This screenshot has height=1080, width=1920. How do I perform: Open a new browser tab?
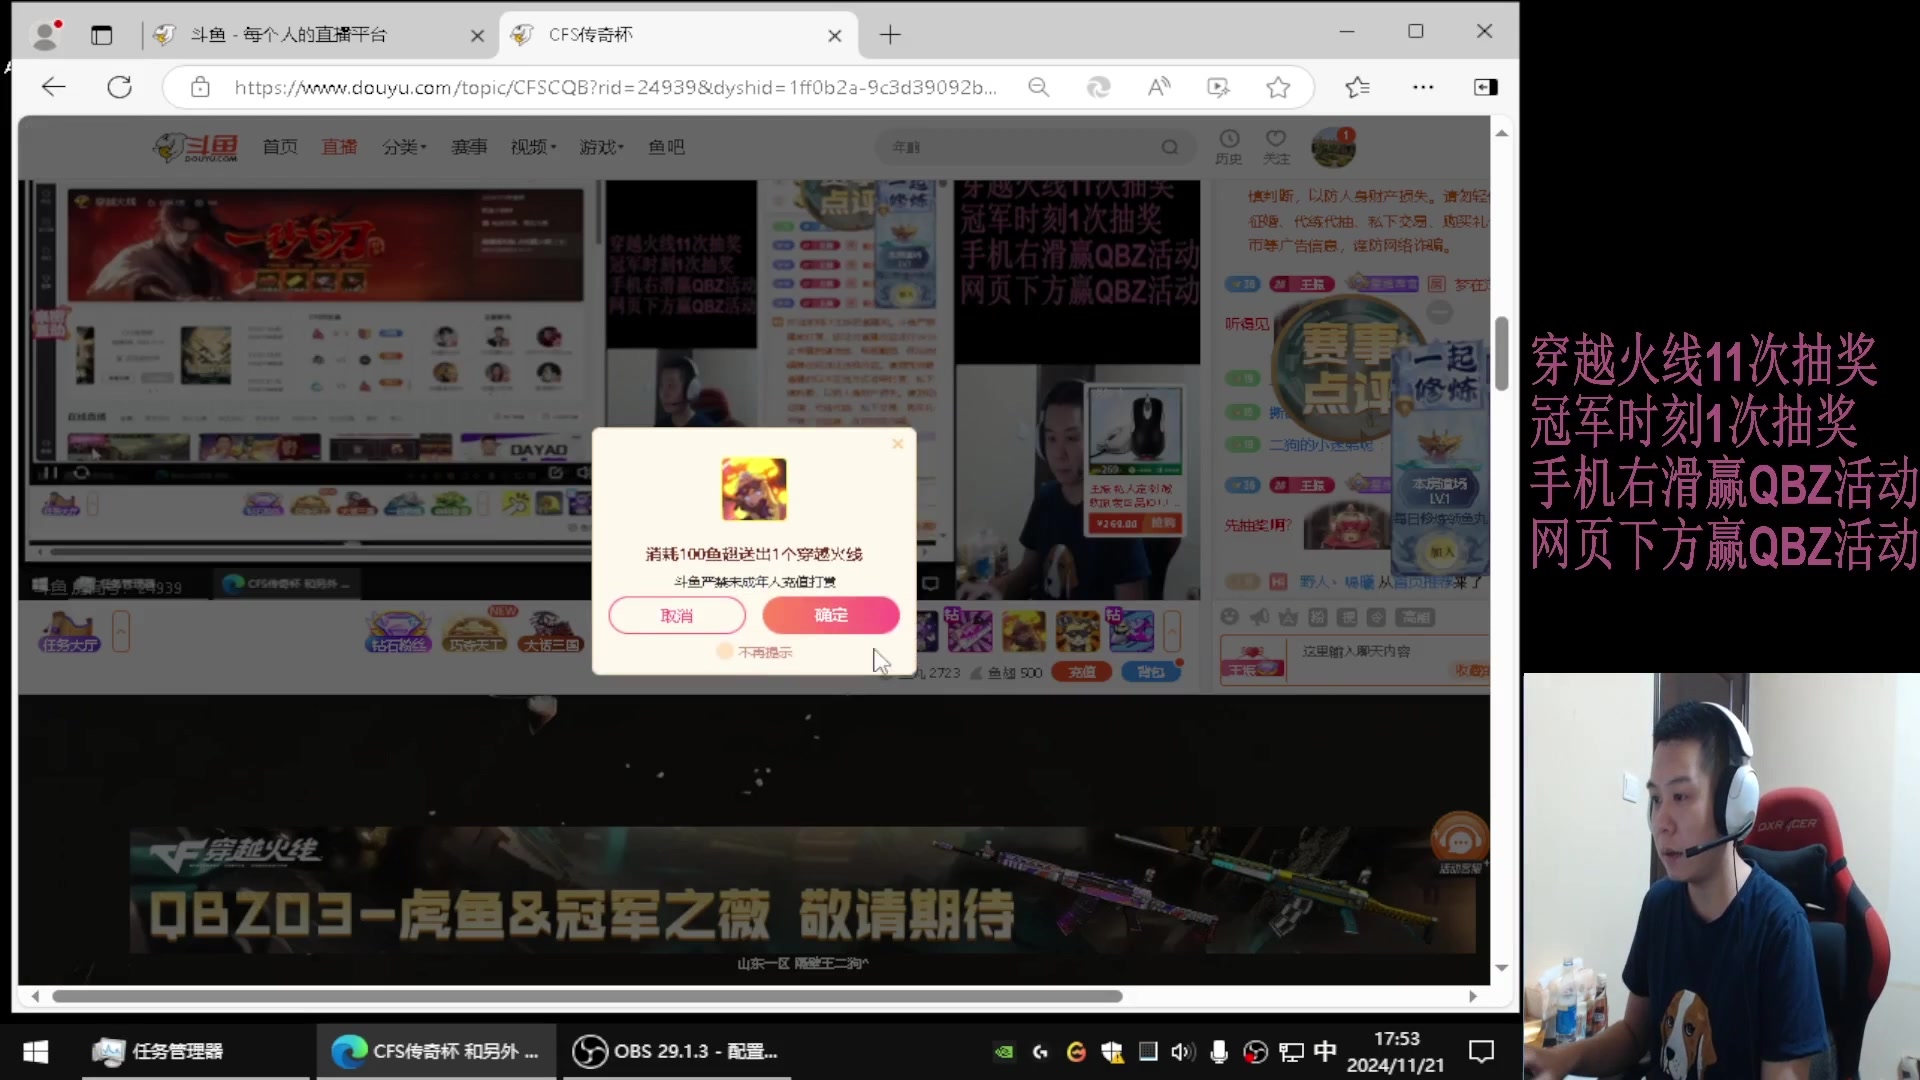pyautogui.click(x=890, y=35)
